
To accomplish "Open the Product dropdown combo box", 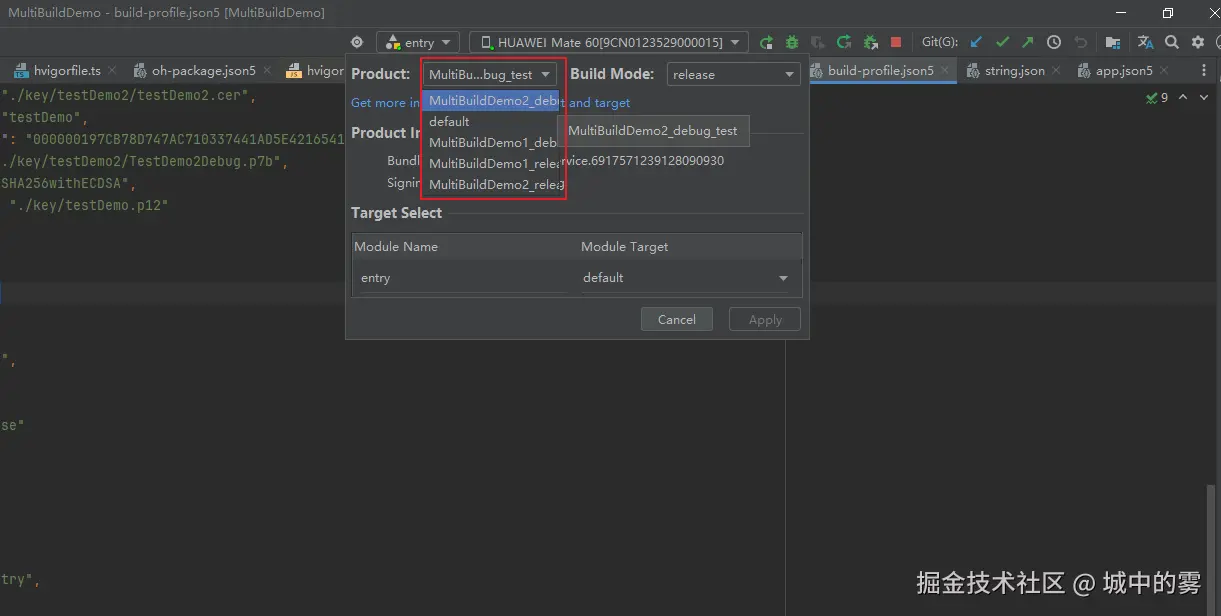I will [490, 74].
